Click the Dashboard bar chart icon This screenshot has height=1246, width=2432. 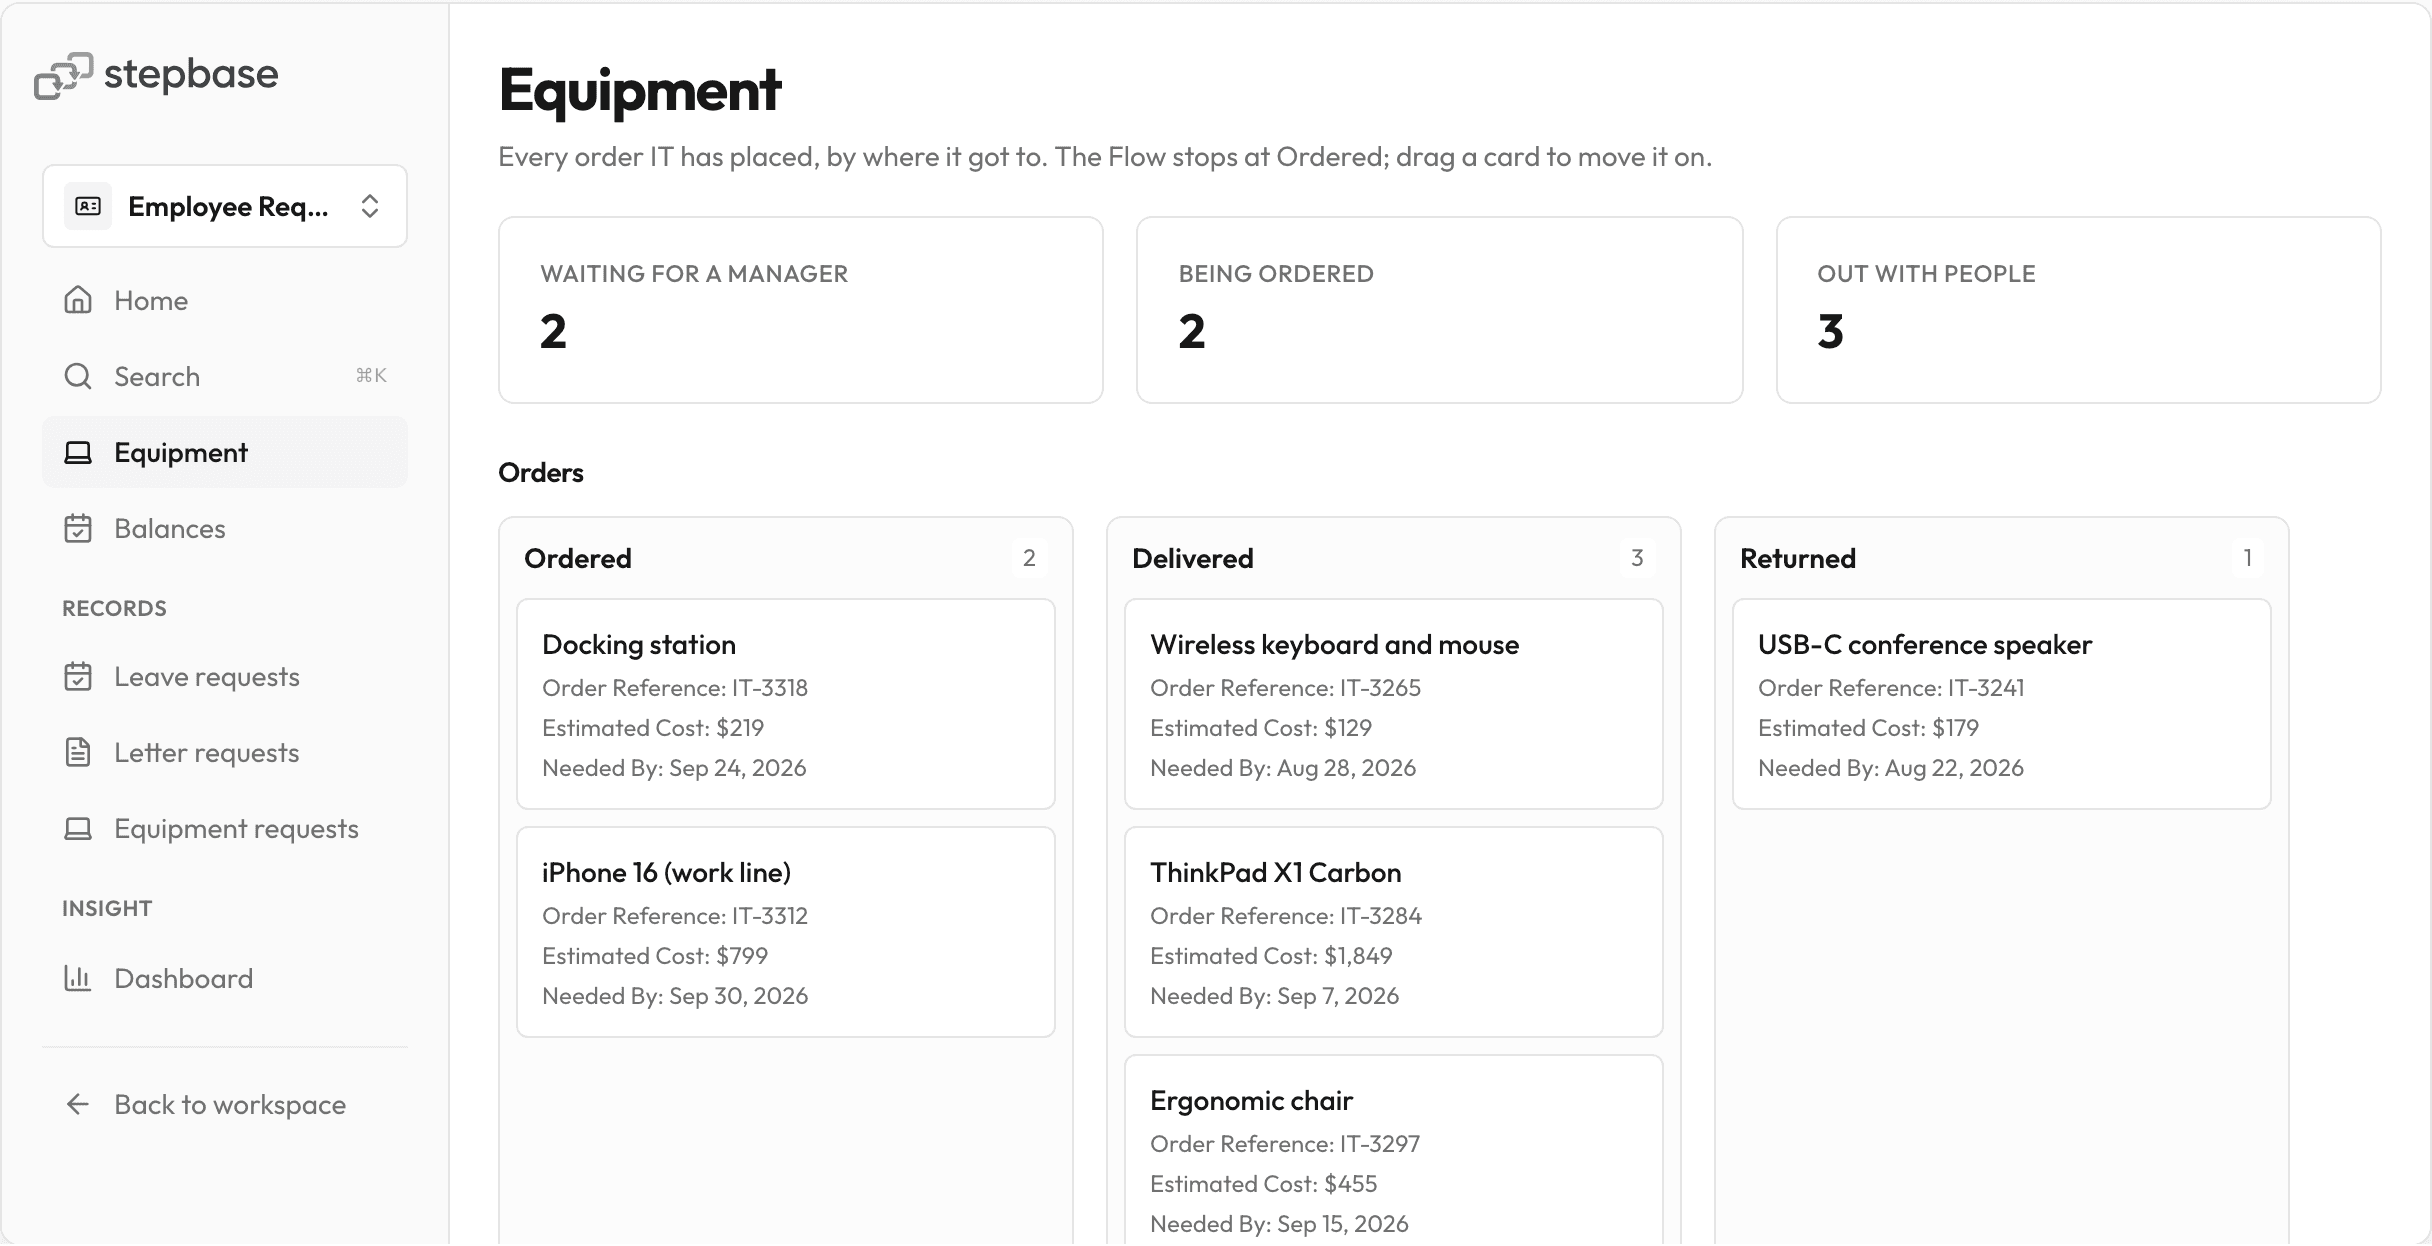(x=78, y=978)
